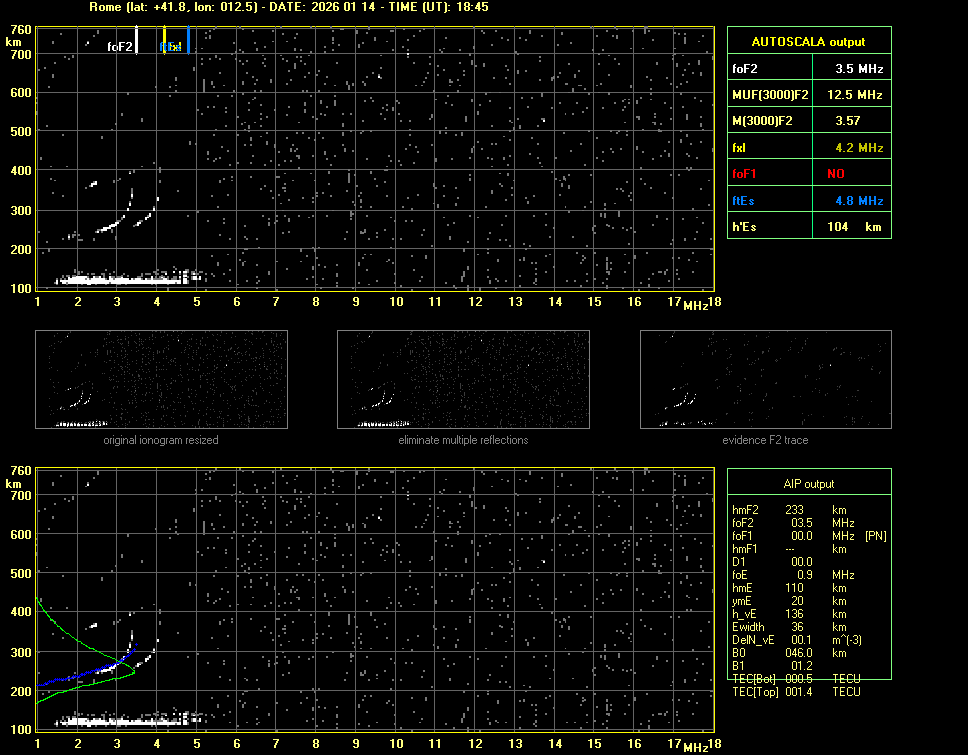Image resolution: width=968 pixels, height=755 pixels.
Task: Click the blue F2 trace fit on bottom ionogram
Action: 100,668
